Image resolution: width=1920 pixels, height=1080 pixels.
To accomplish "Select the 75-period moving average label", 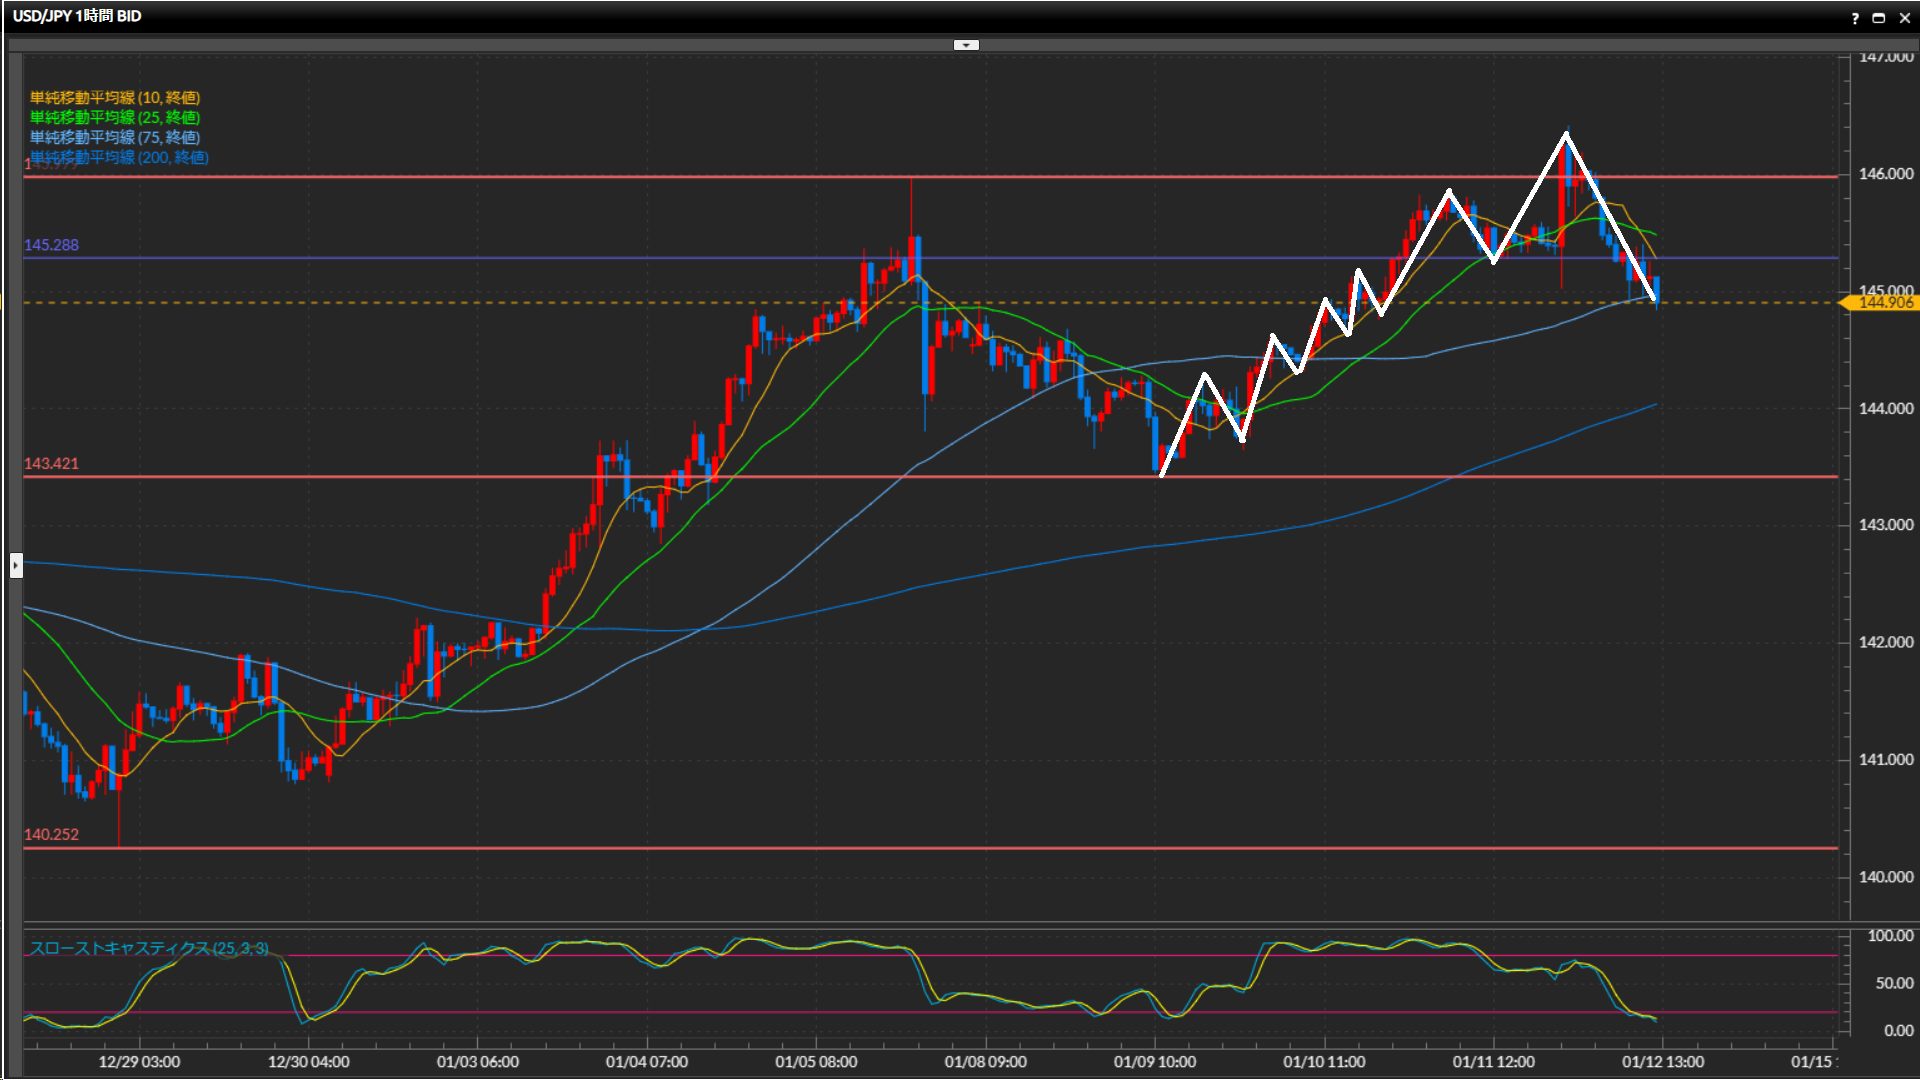I will pos(114,137).
